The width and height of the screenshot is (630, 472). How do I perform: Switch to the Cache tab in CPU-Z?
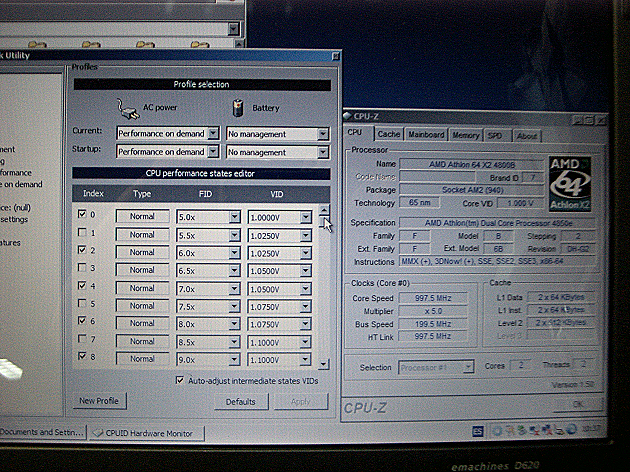(389, 135)
